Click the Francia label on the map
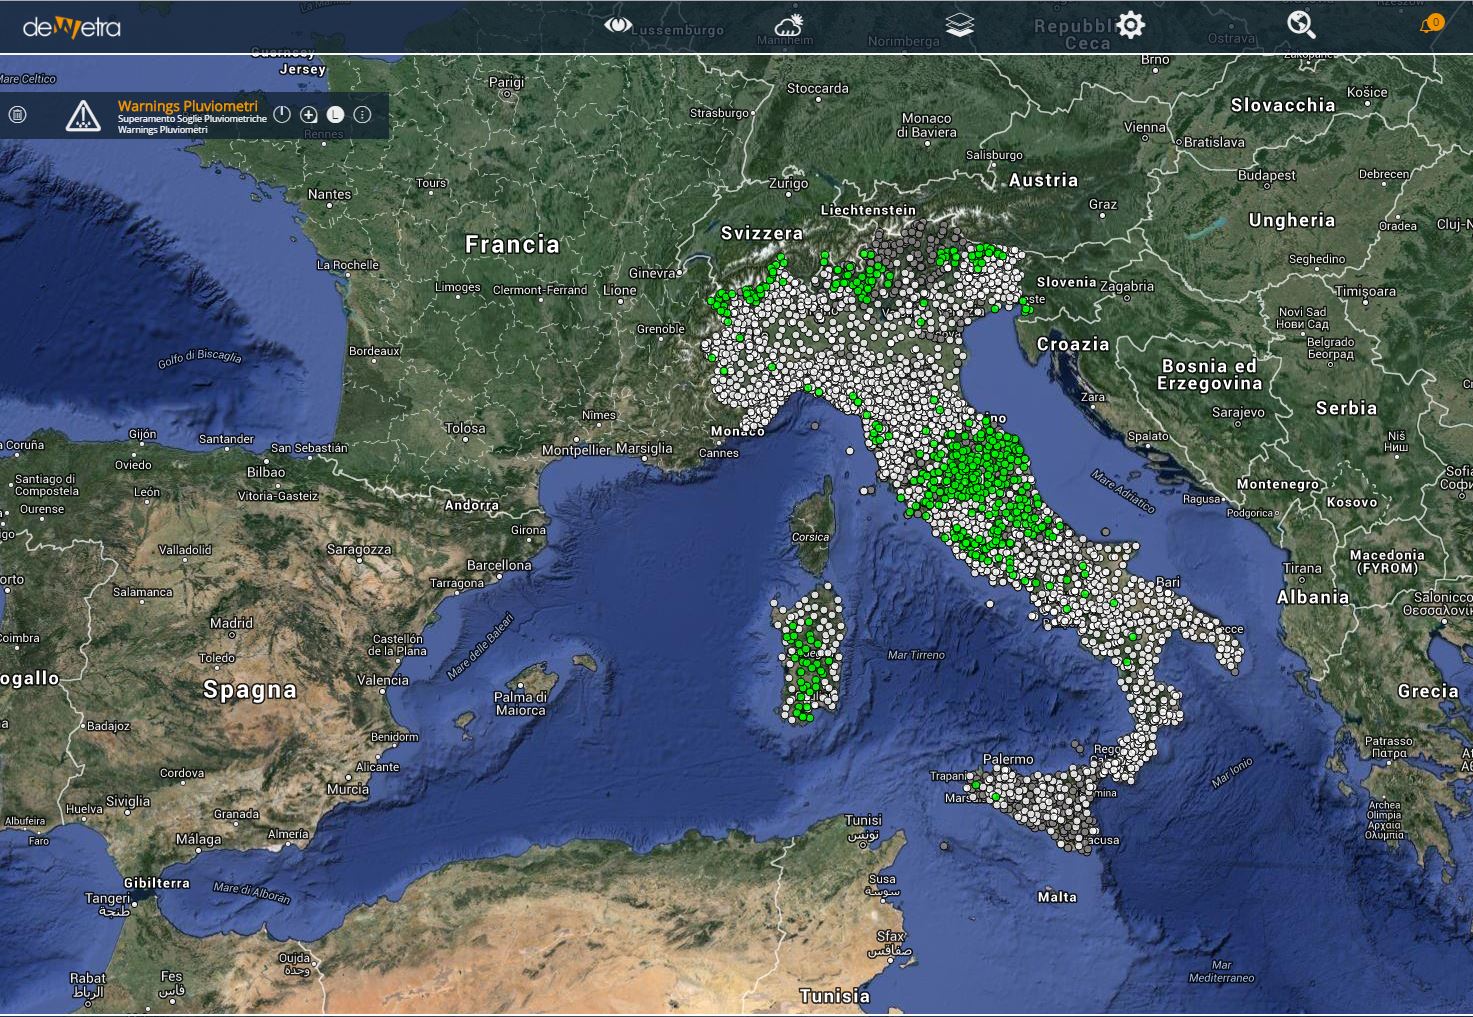 (512, 244)
